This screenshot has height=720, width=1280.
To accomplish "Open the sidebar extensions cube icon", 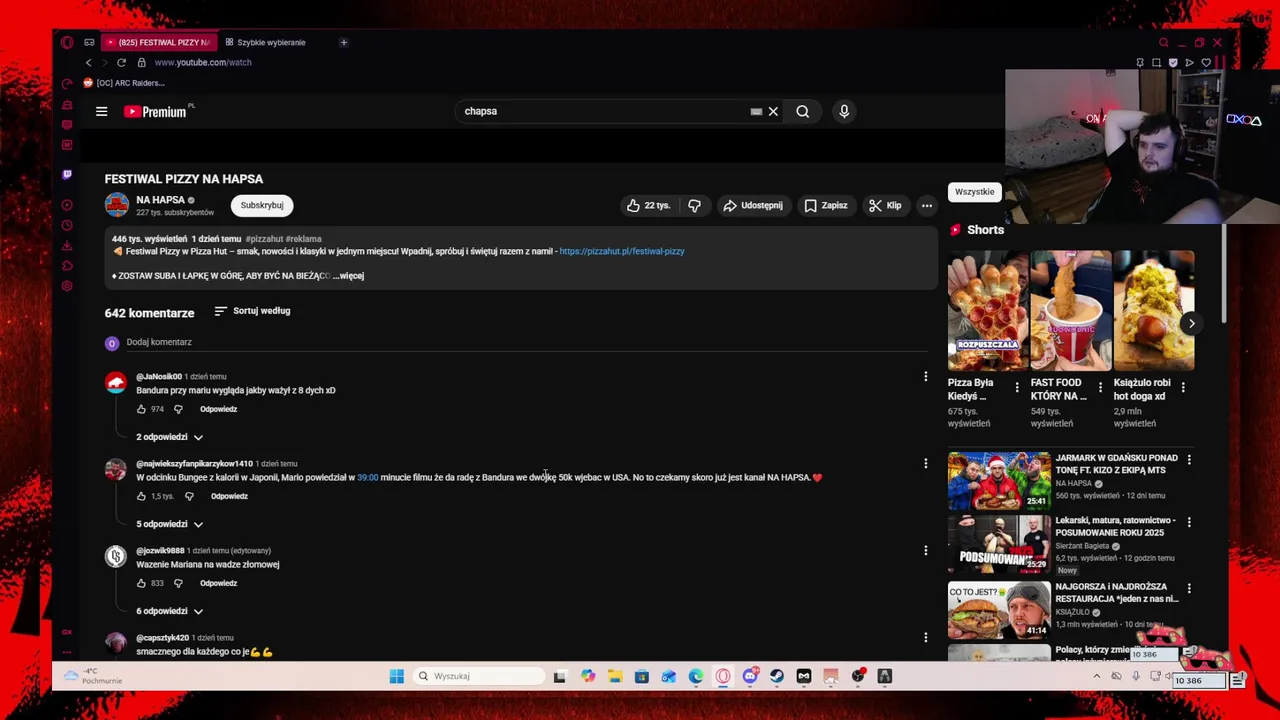I will (67, 265).
